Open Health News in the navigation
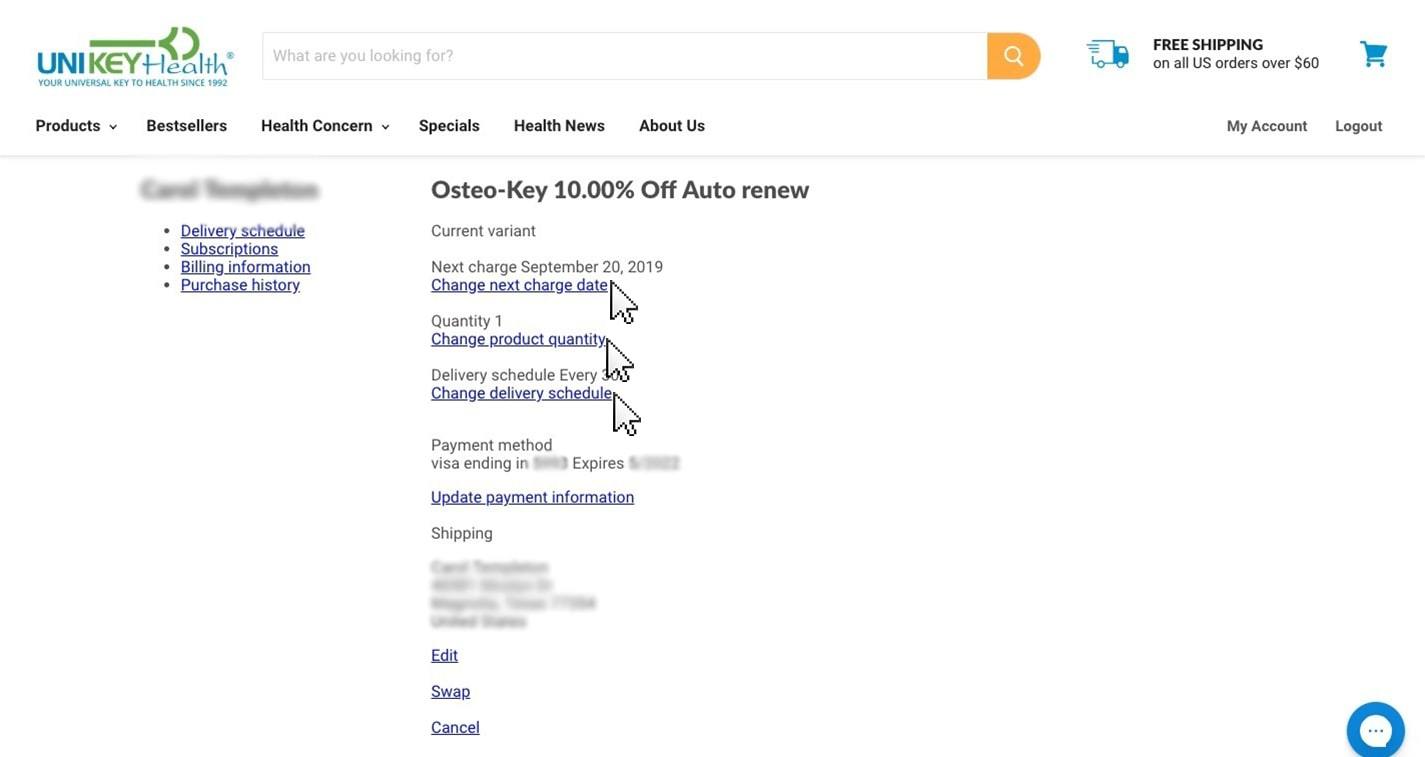The width and height of the screenshot is (1425, 757). coord(559,126)
